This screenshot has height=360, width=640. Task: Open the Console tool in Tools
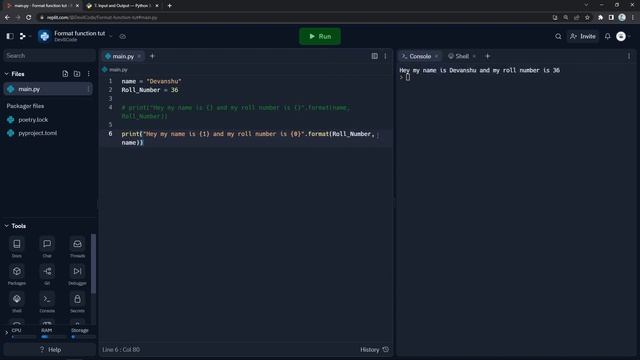[x=47, y=302]
